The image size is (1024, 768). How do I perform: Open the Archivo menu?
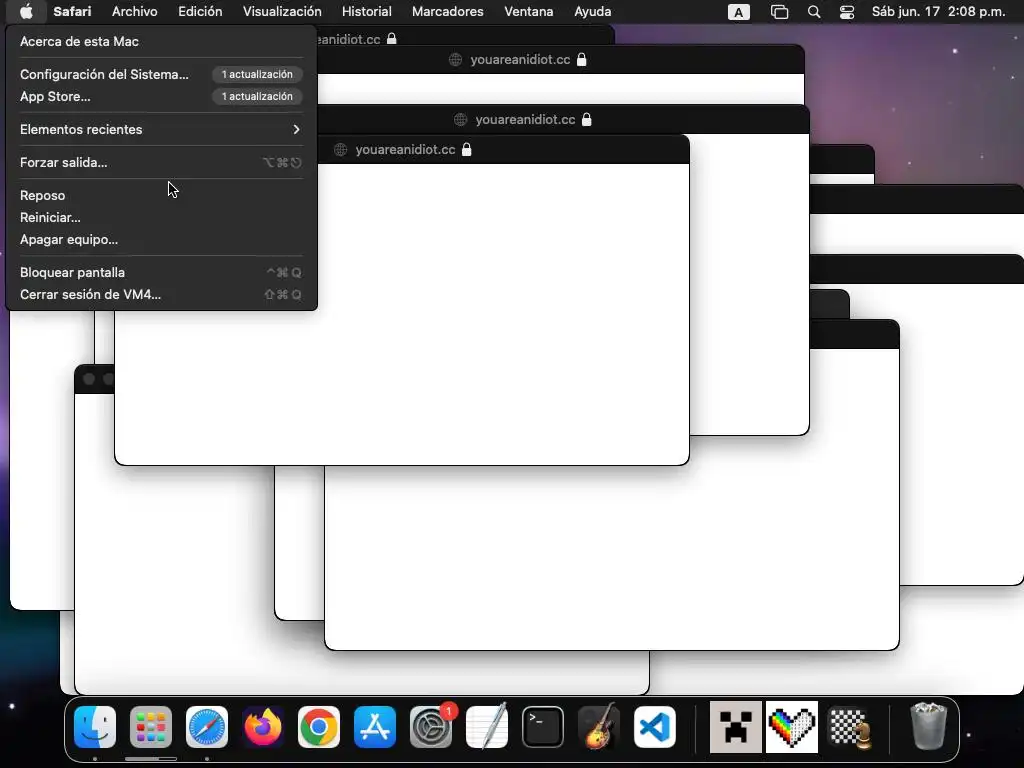point(135,11)
